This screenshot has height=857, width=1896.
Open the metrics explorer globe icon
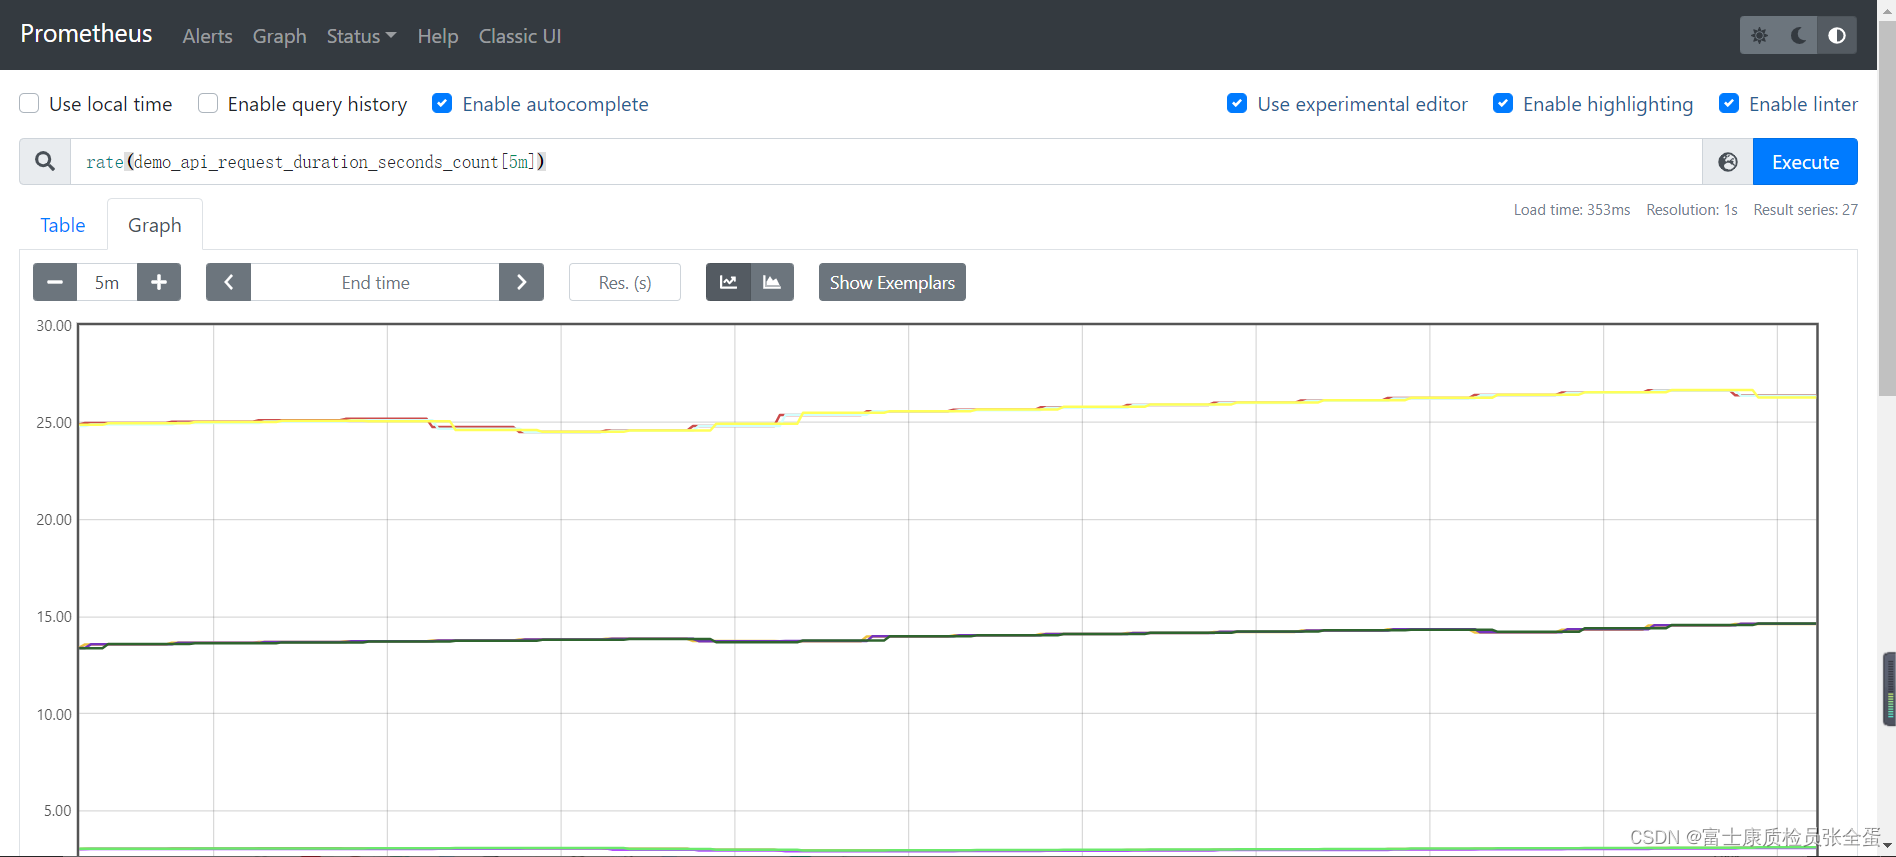(x=1728, y=162)
